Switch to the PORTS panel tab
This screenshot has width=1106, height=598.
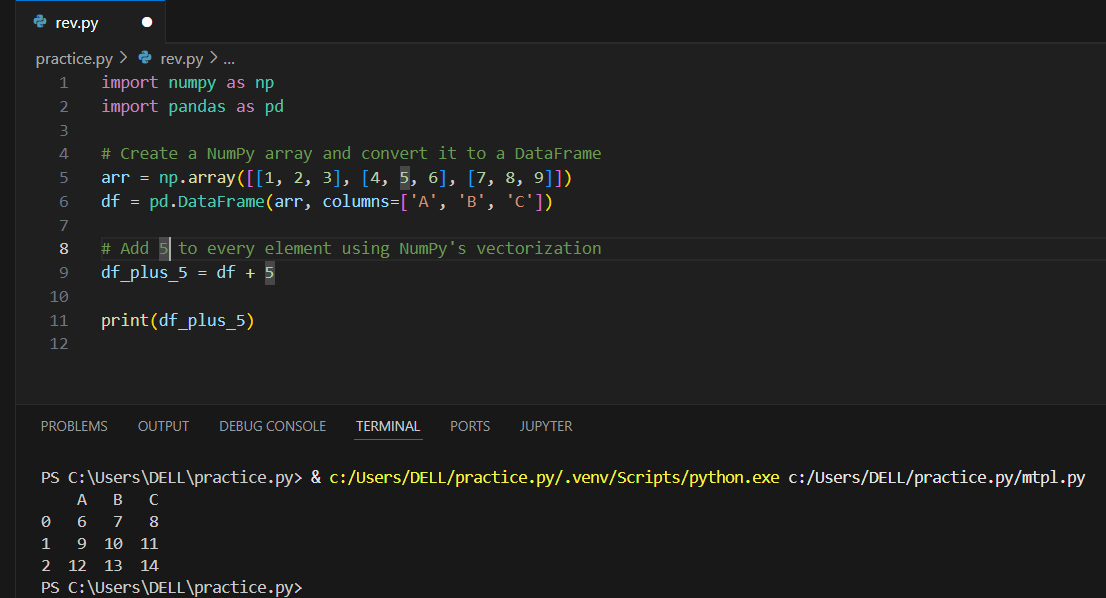coord(470,426)
